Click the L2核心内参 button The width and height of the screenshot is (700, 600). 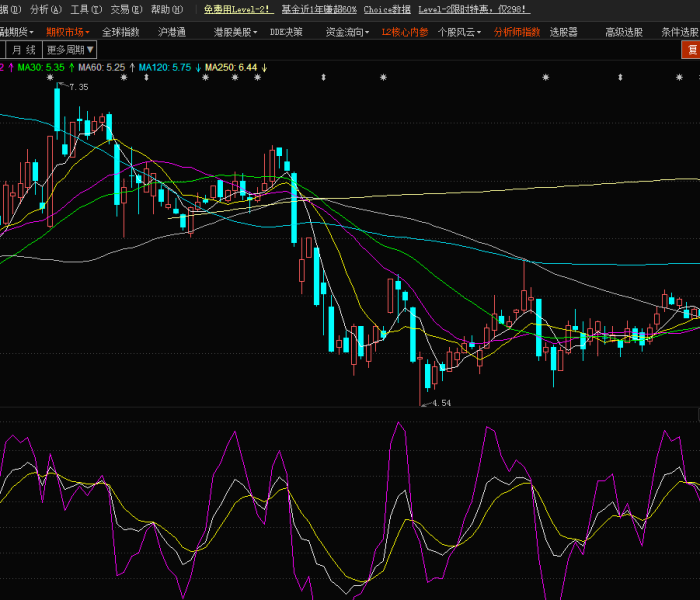(405, 32)
